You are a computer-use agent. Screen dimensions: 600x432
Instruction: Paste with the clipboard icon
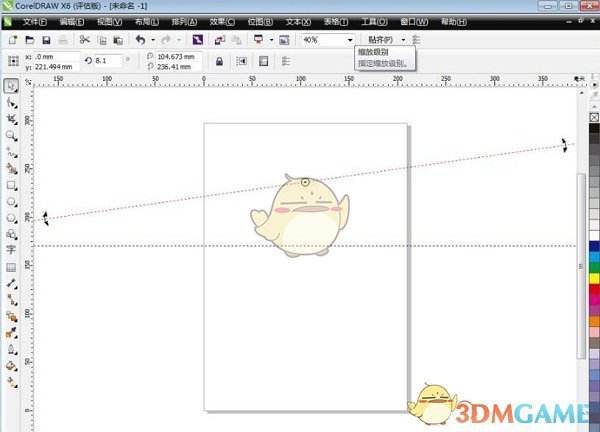pos(118,40)
